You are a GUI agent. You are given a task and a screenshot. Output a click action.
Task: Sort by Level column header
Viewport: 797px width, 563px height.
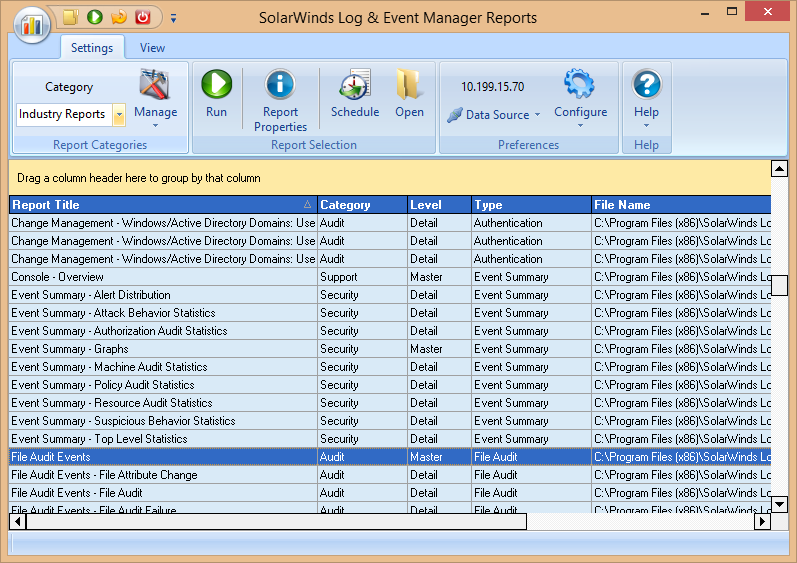click(440, 205)
